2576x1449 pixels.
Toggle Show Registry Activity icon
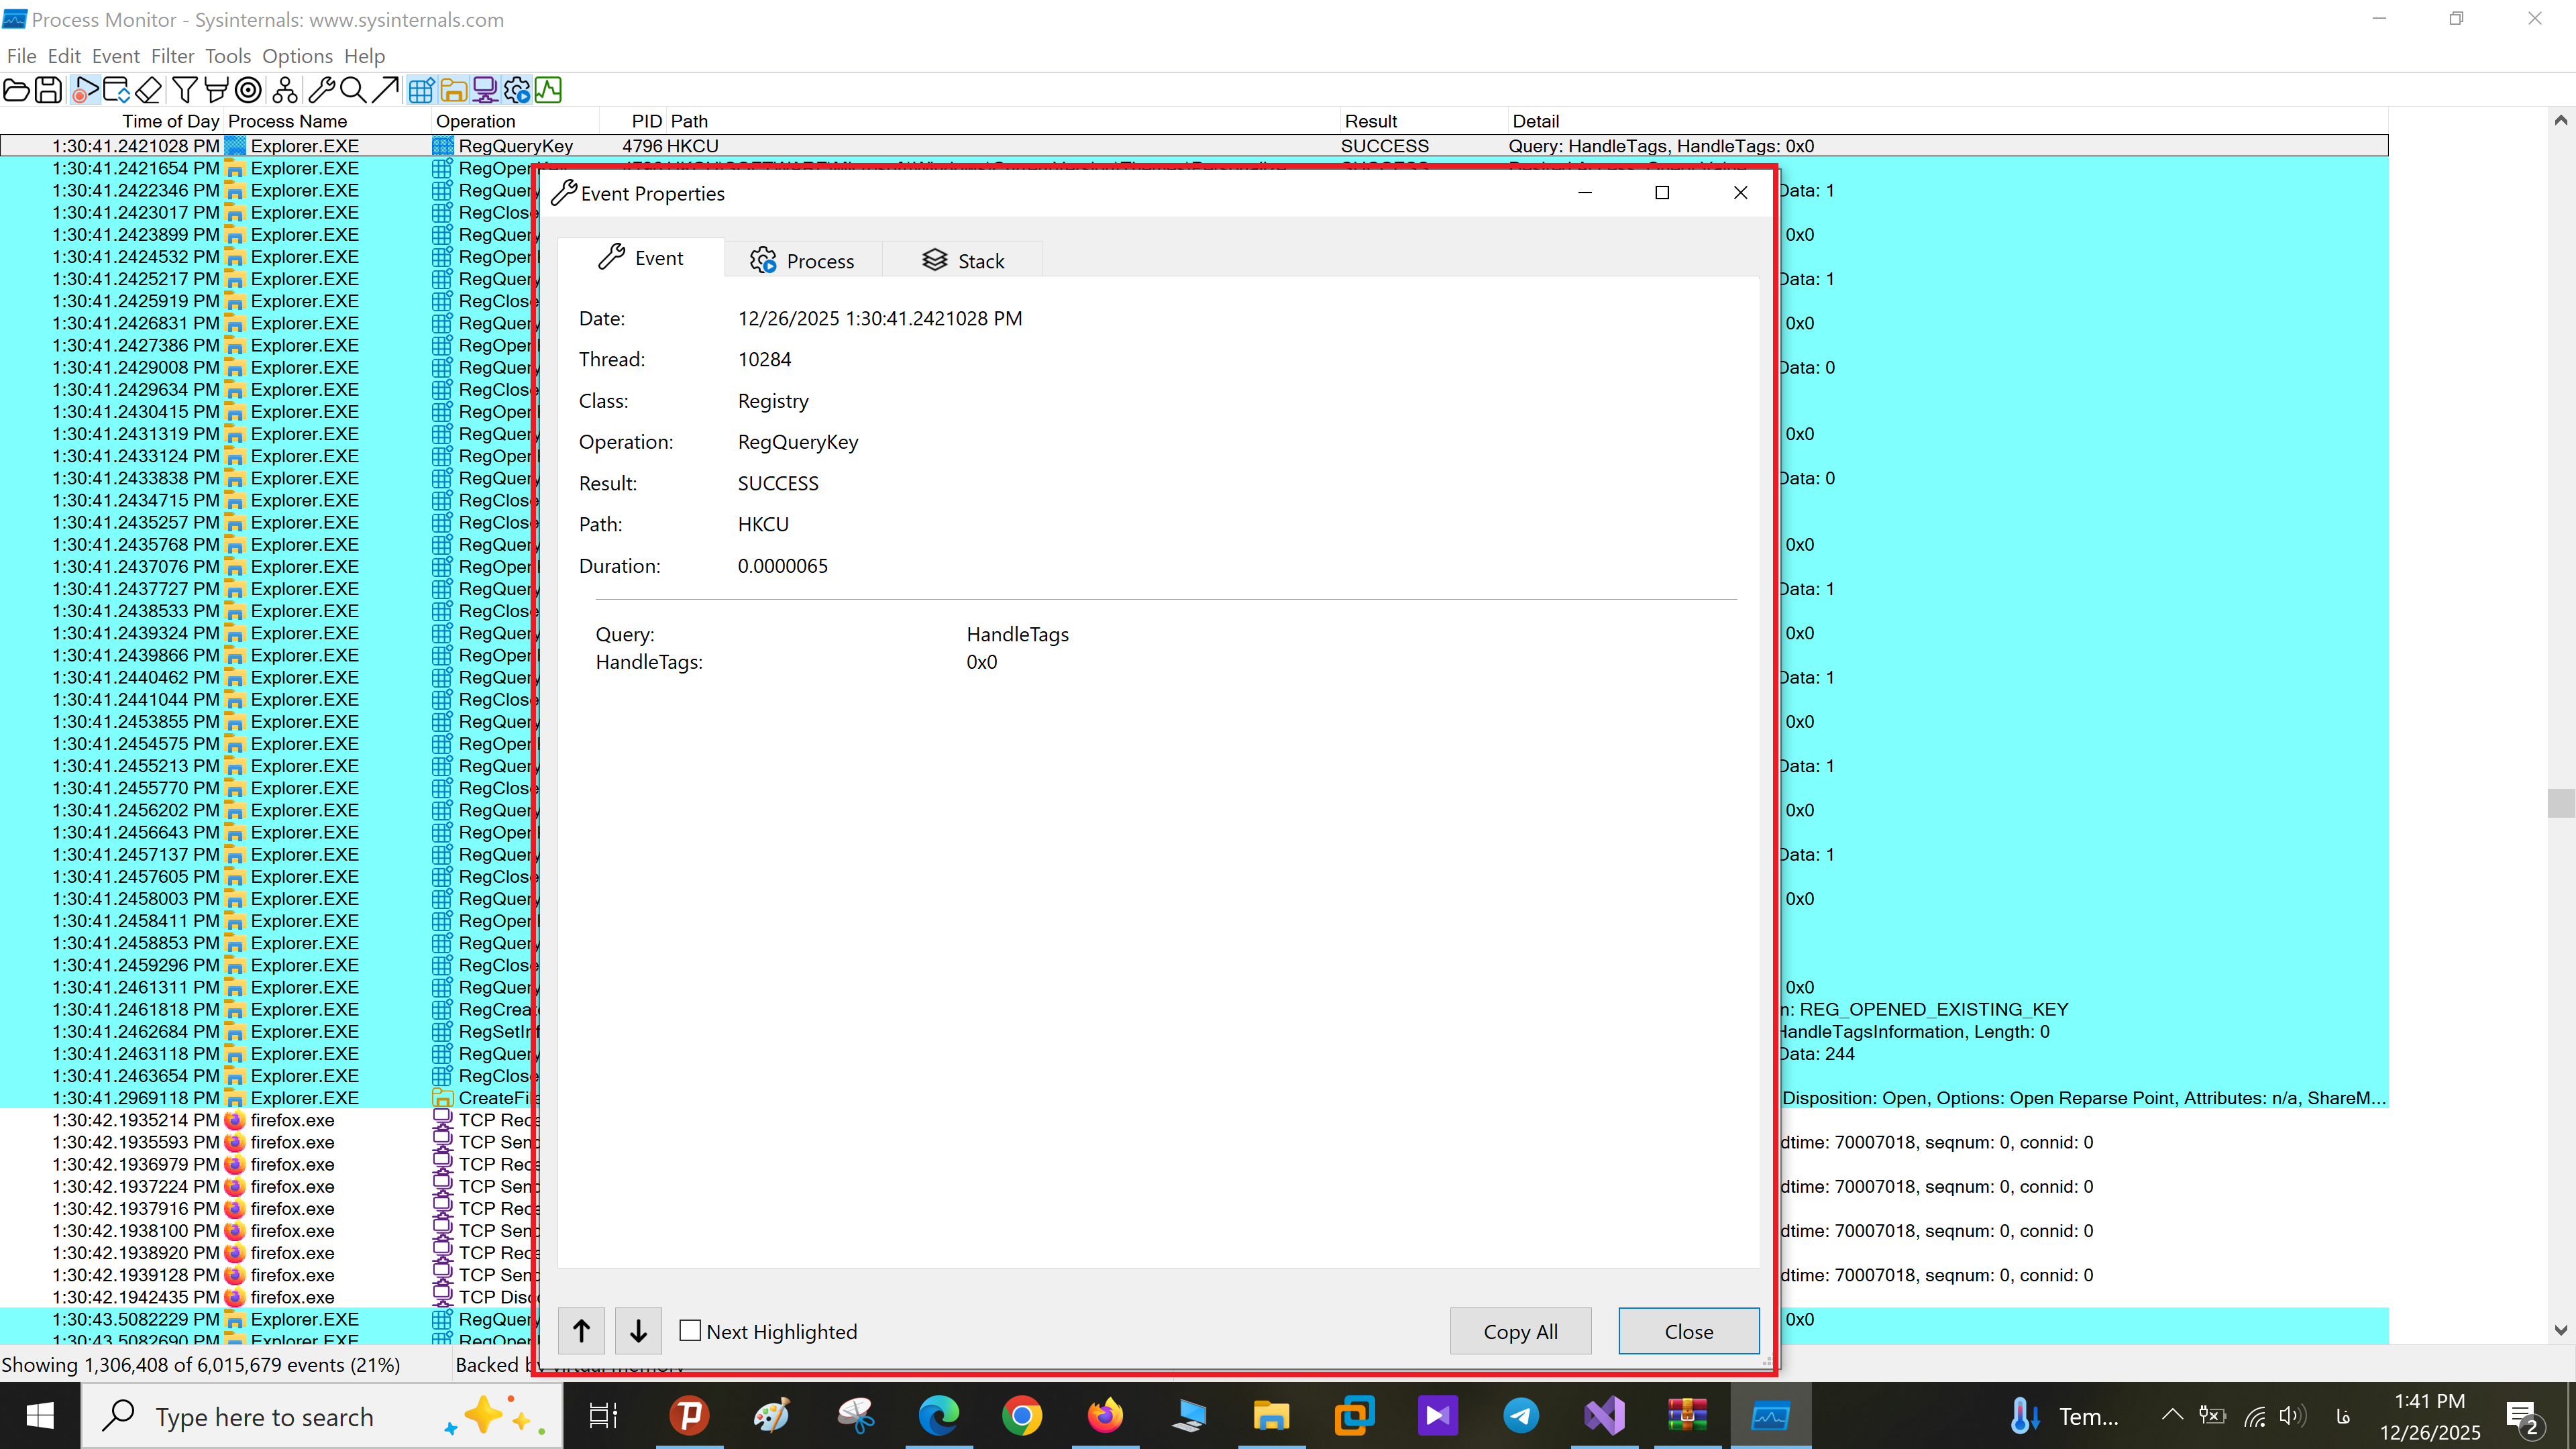(x=421, y=90)
